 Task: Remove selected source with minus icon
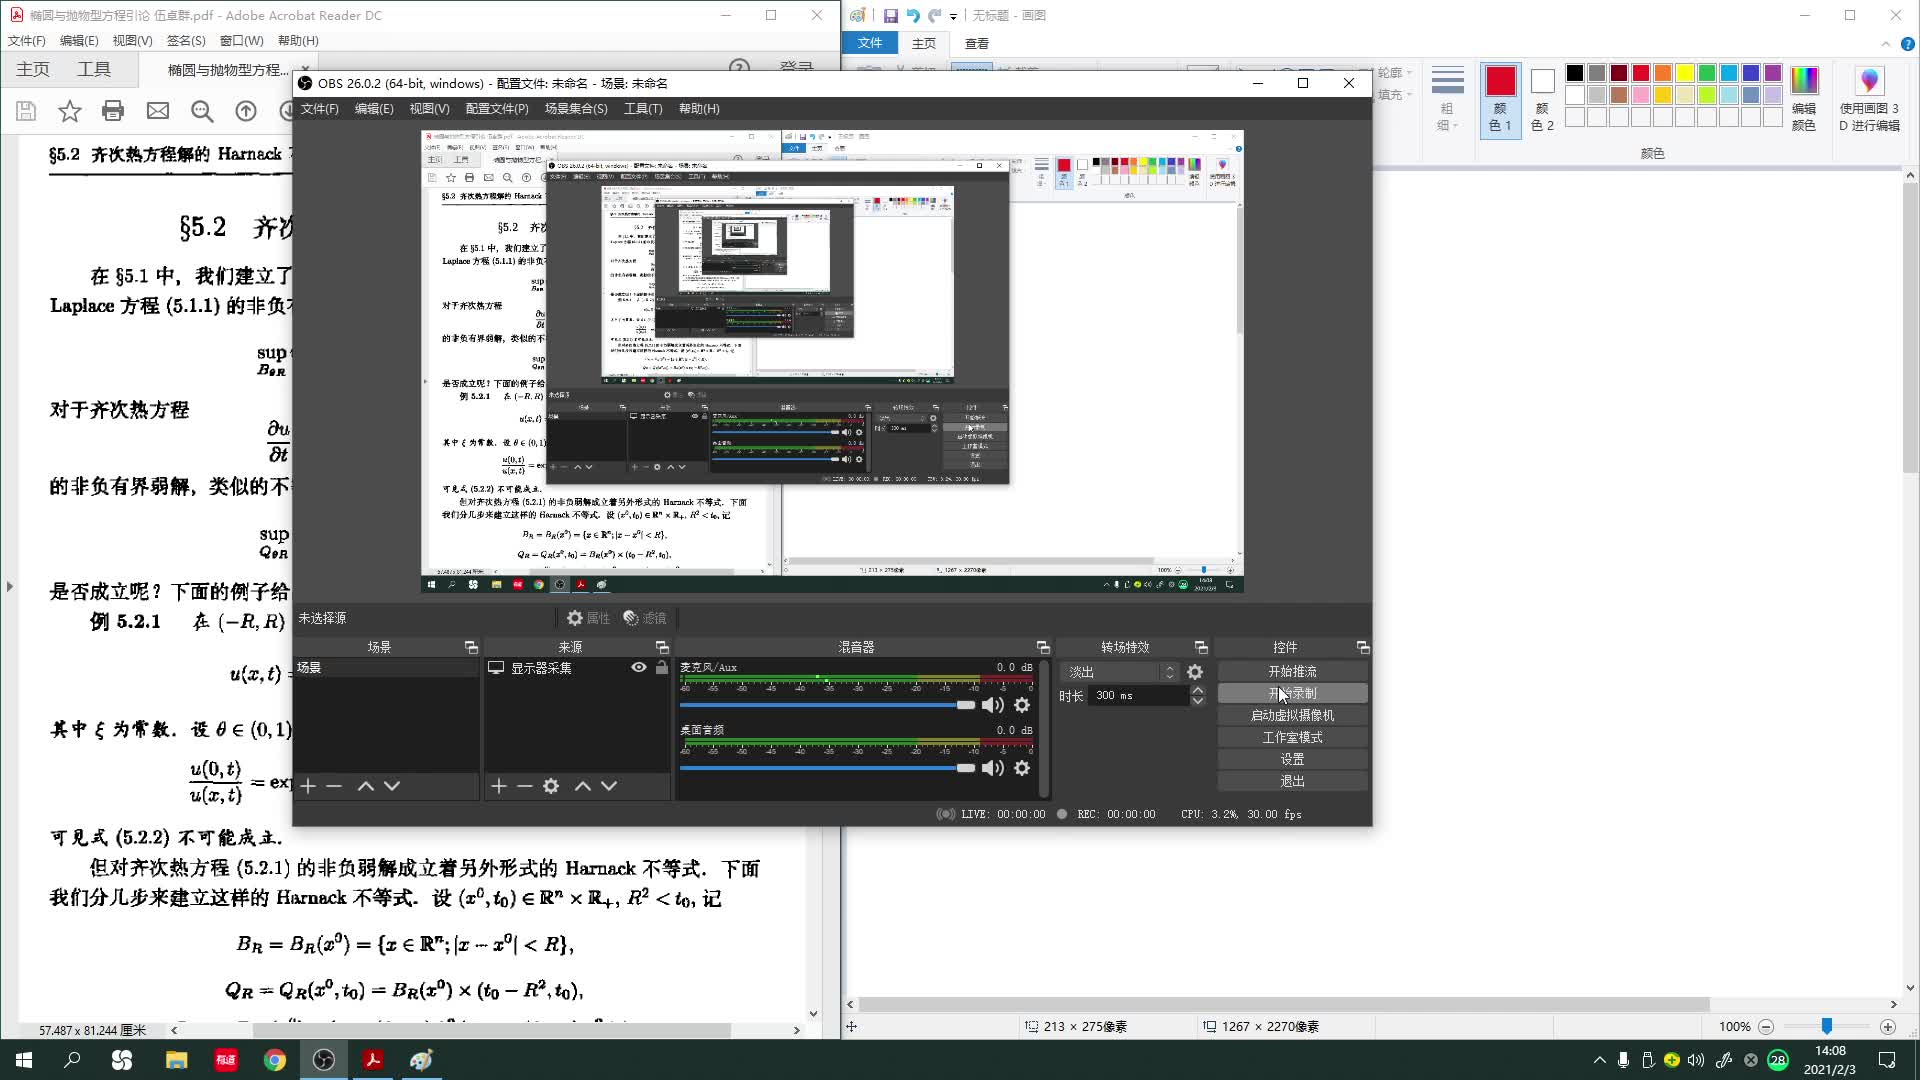tap(524, 786)
